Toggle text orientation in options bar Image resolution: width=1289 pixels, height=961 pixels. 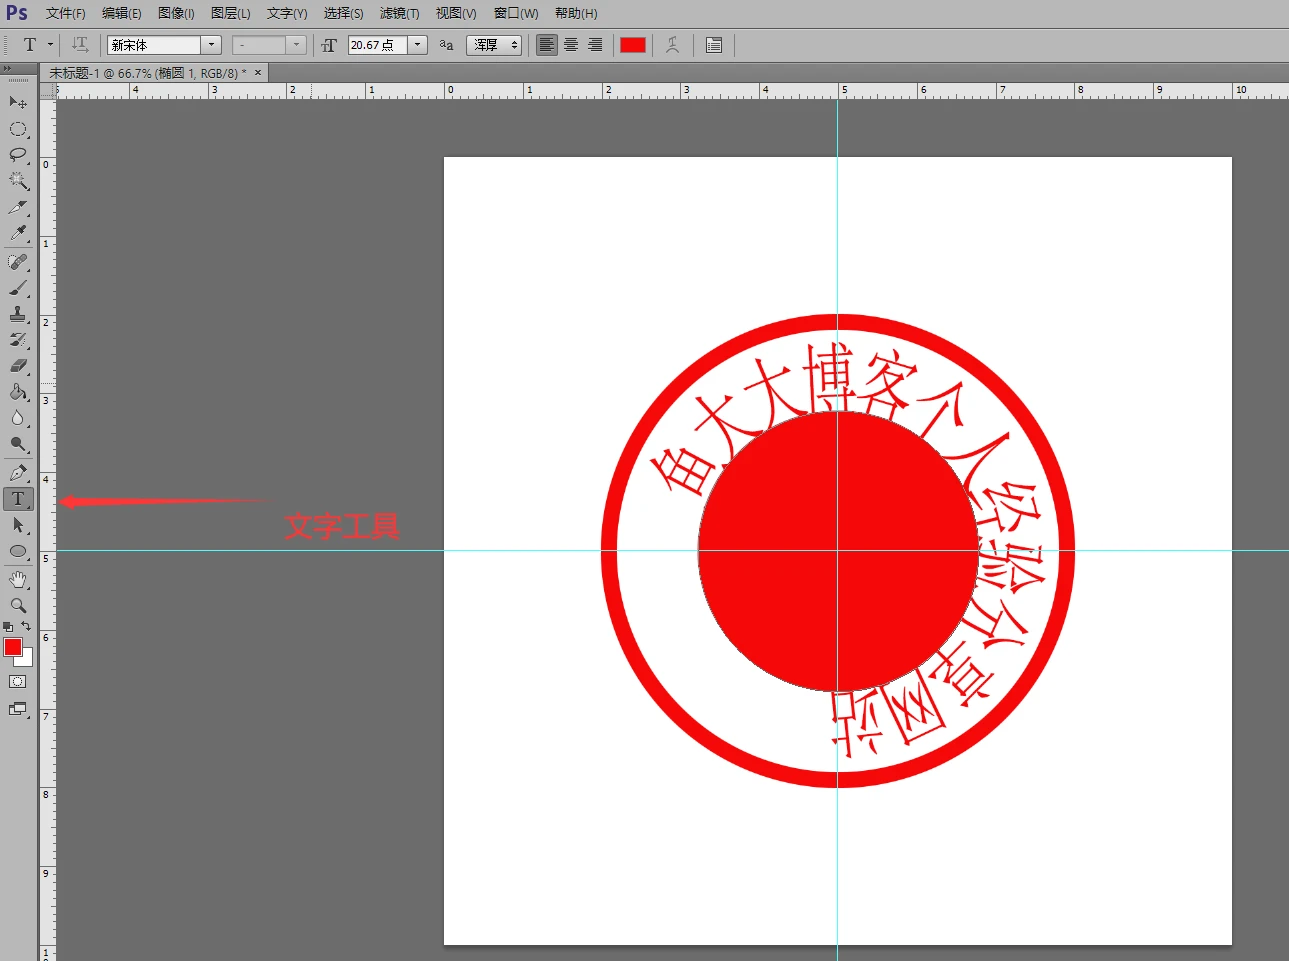pyautogui.click(x=80, y=45)
